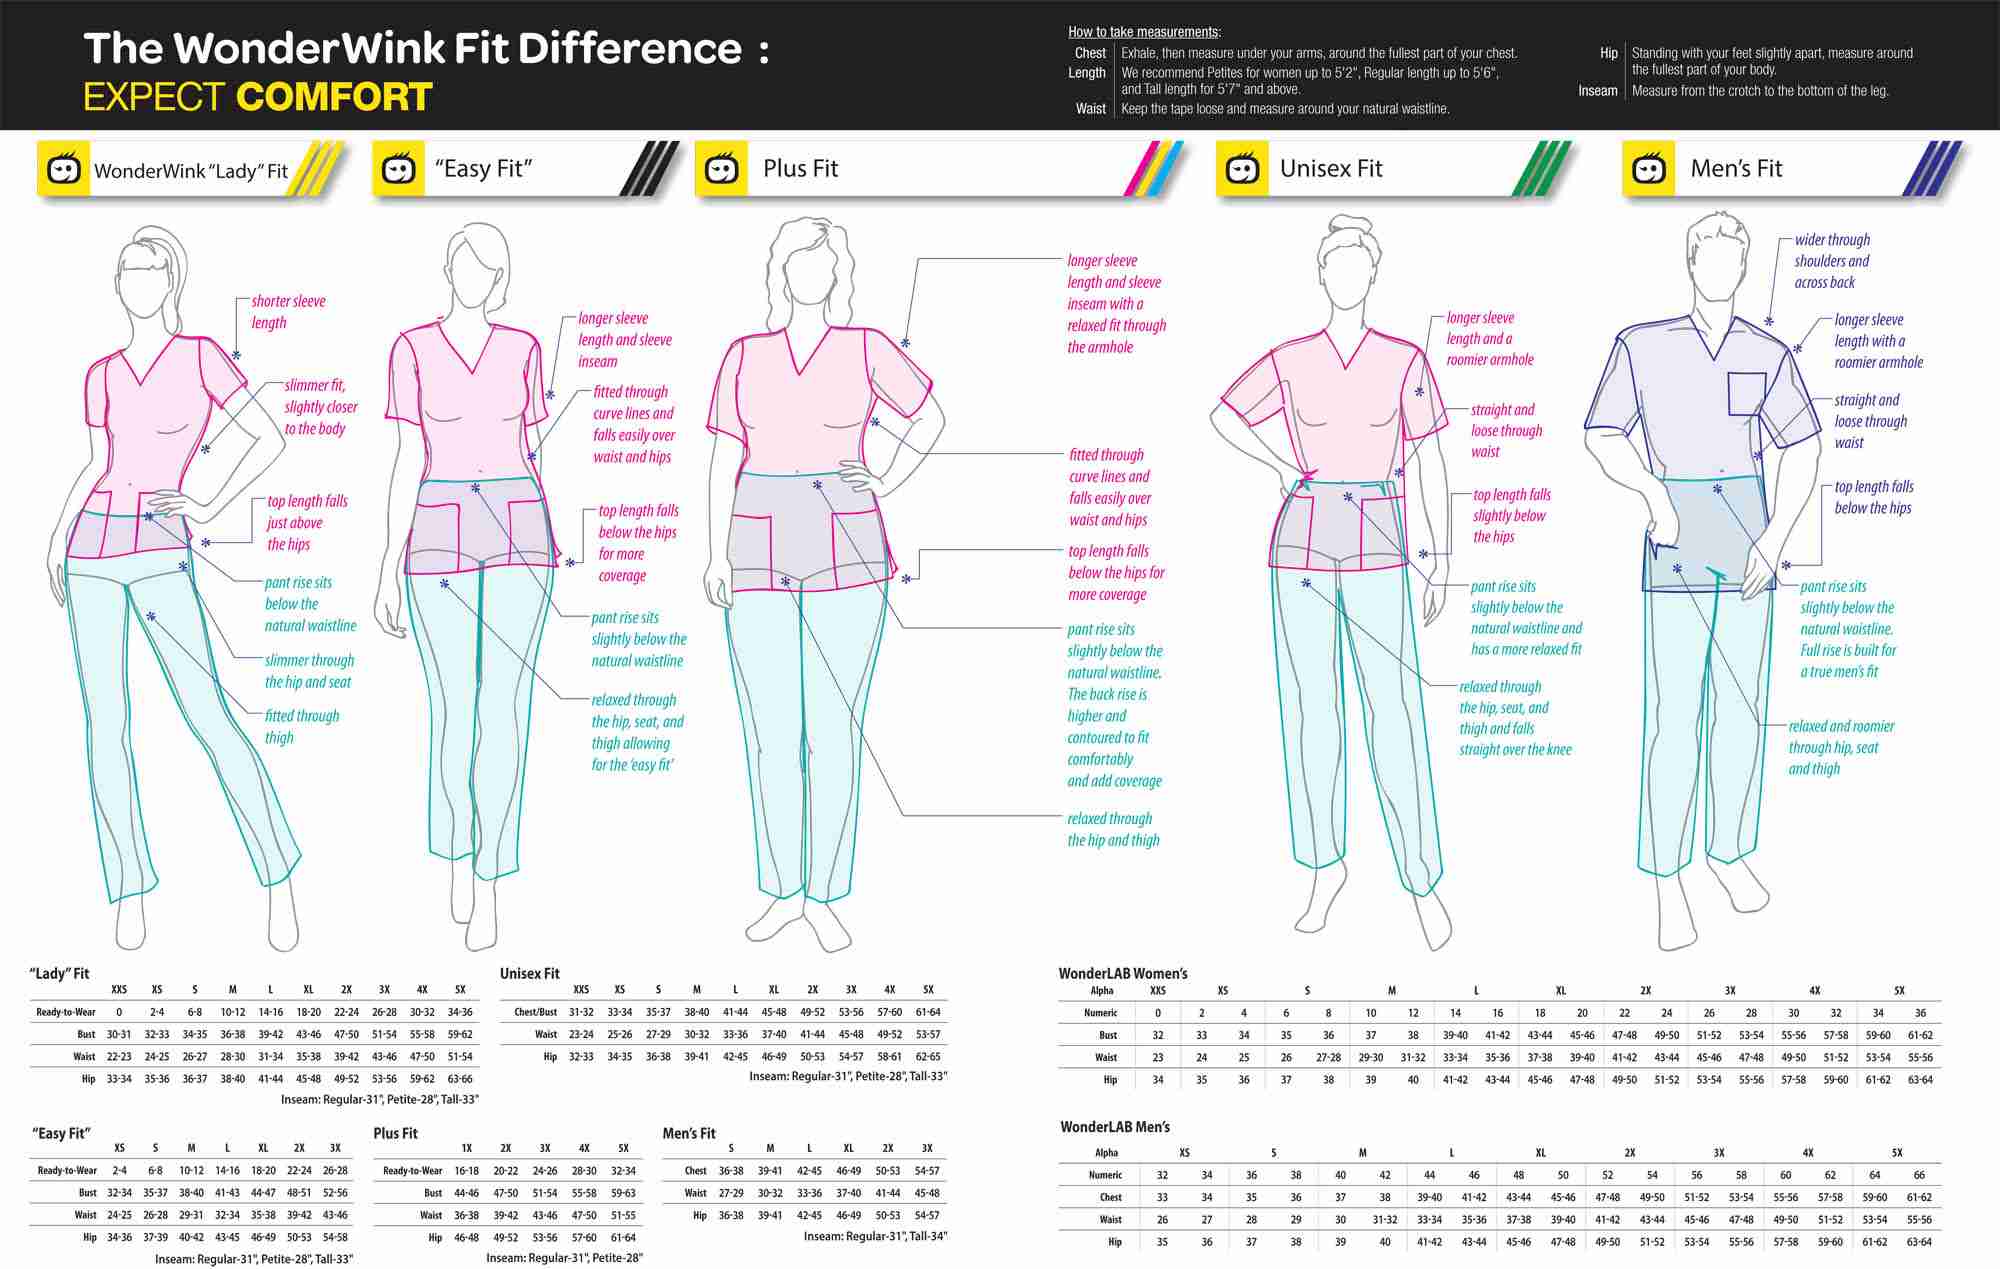This screenshot has width=2000, height=1269.
Task: Click "Full rise is built for a true men's fit"
Action: [1848, 661]
